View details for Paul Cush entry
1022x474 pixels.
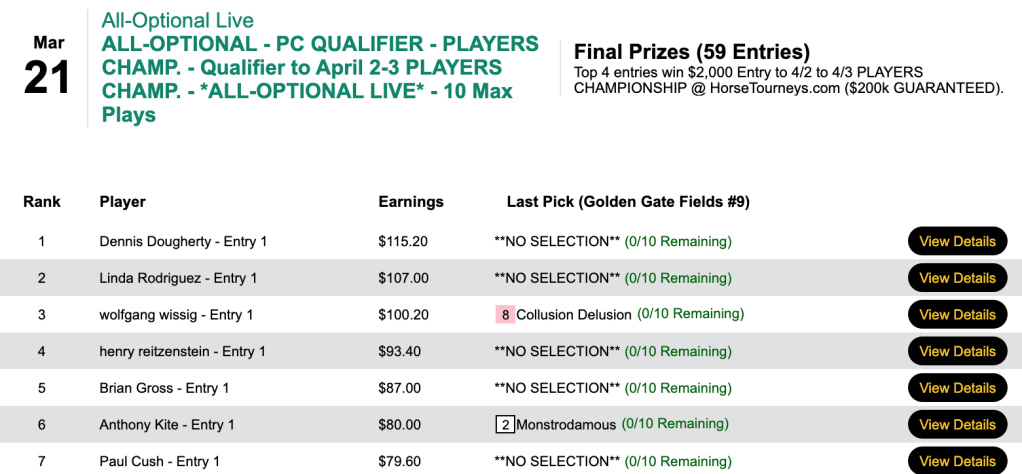957,461
